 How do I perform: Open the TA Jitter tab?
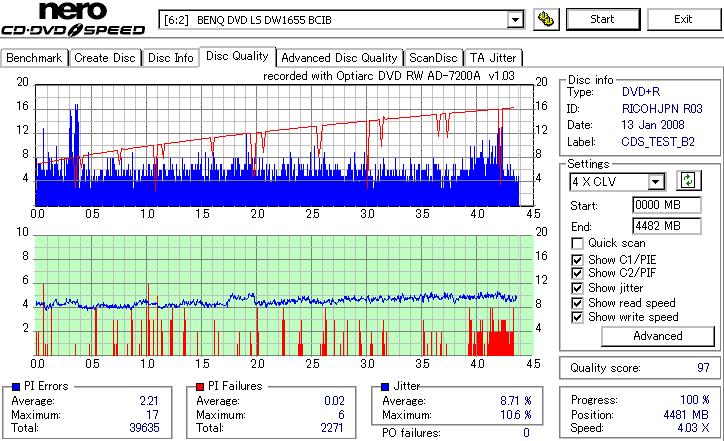point(493,58)
